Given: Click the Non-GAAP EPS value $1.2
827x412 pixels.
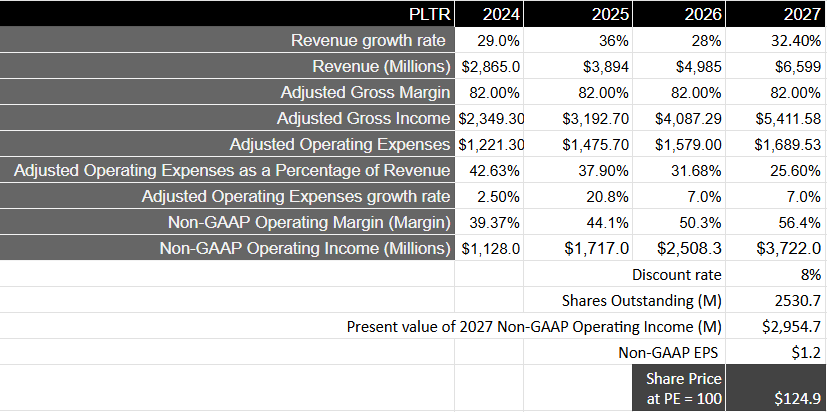Looking at the screenshot, I should [x=776, y=352].
